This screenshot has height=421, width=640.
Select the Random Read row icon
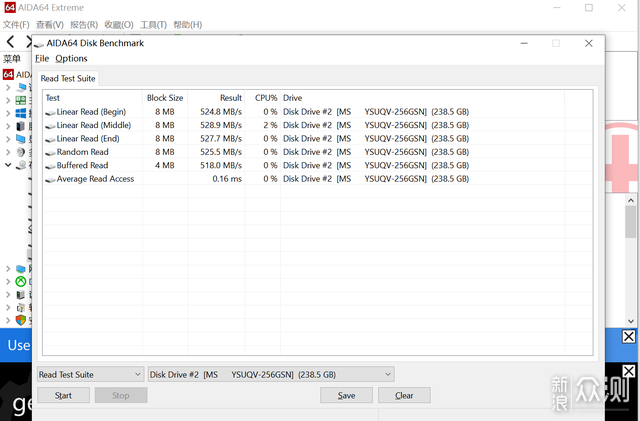[x=51, y=153]
